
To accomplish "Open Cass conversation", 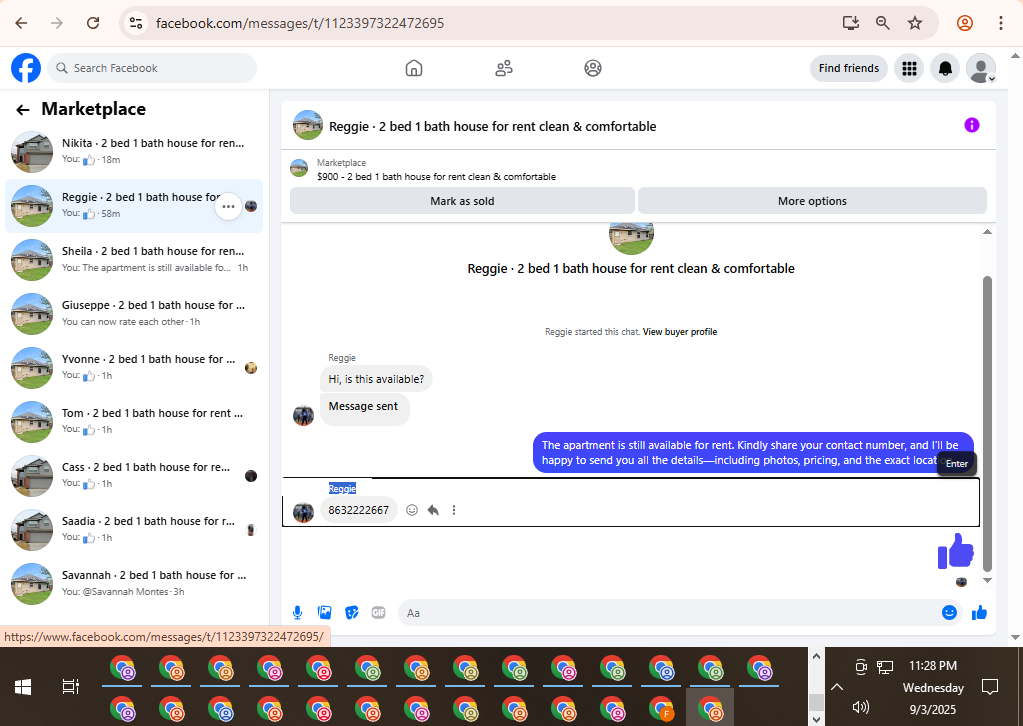I will 134,476.
